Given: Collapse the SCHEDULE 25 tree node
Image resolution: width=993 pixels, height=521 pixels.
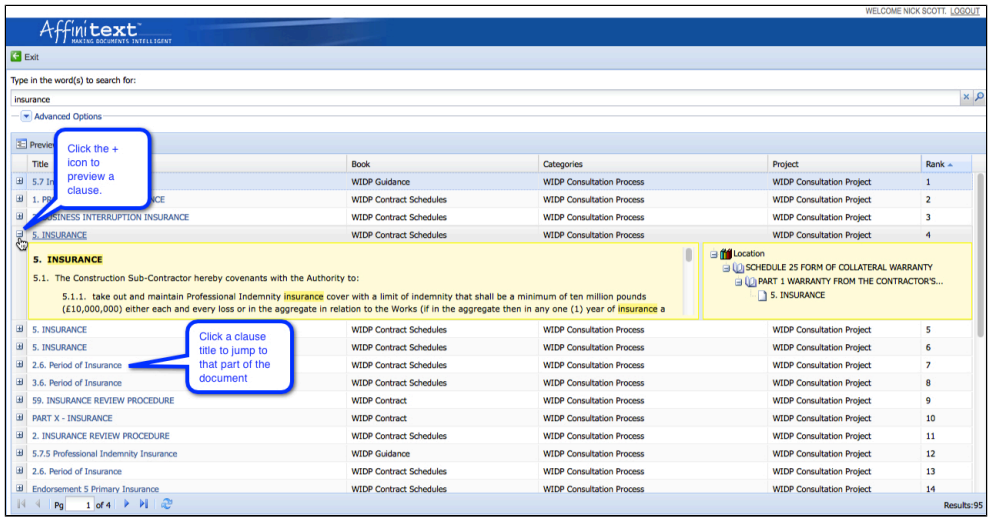Looking at the screenshot, I should (727, 268).
